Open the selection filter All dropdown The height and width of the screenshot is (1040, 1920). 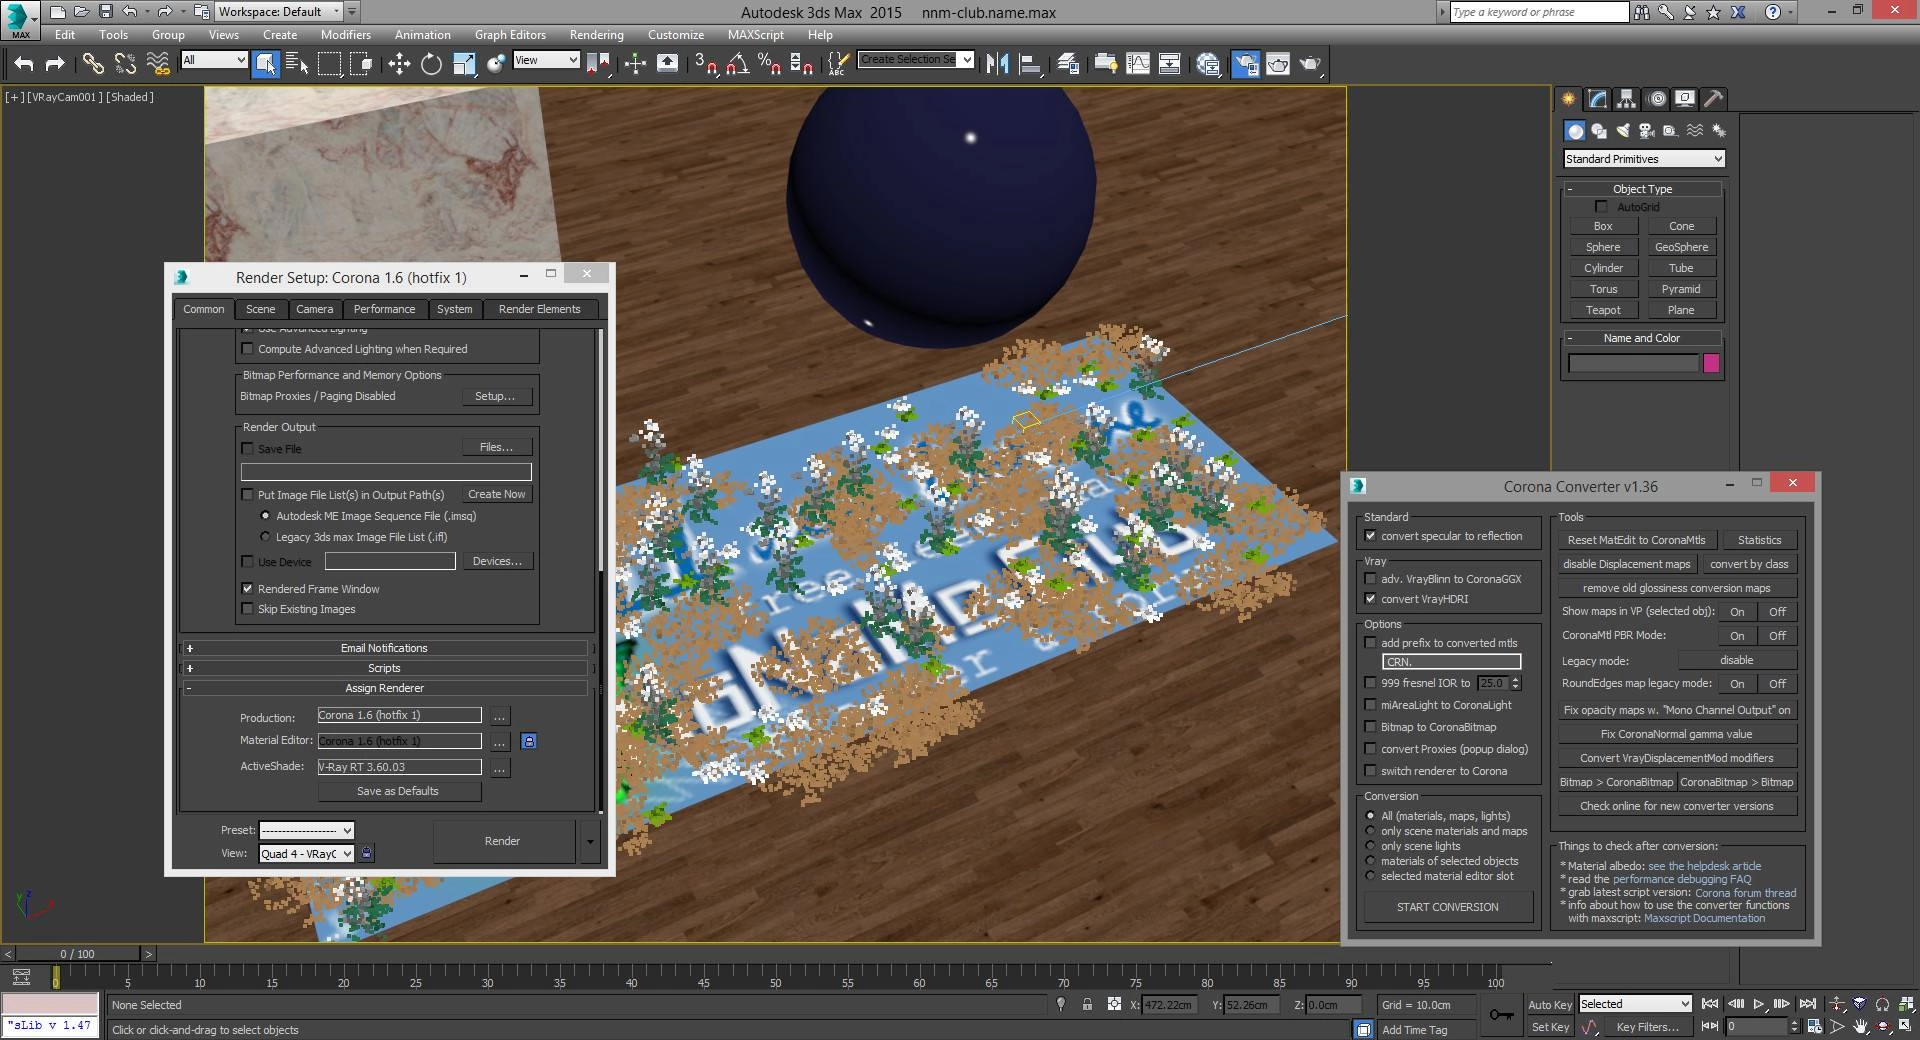(x=214, y=60)
